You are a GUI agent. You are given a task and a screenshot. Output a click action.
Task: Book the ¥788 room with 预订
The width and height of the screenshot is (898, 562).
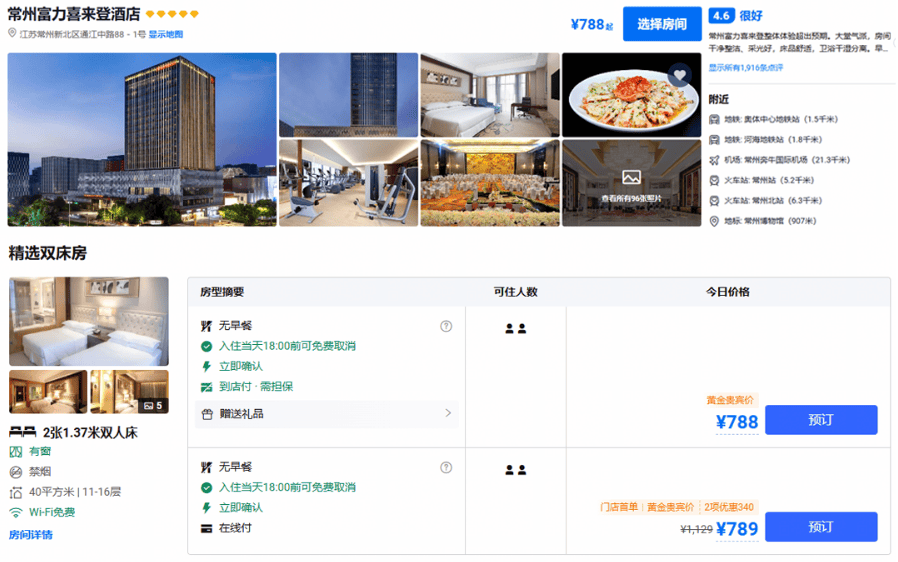[821, 420]
